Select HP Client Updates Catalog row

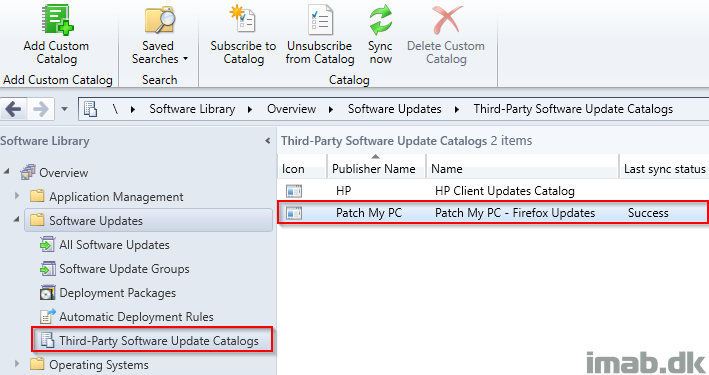pos(505,191)
